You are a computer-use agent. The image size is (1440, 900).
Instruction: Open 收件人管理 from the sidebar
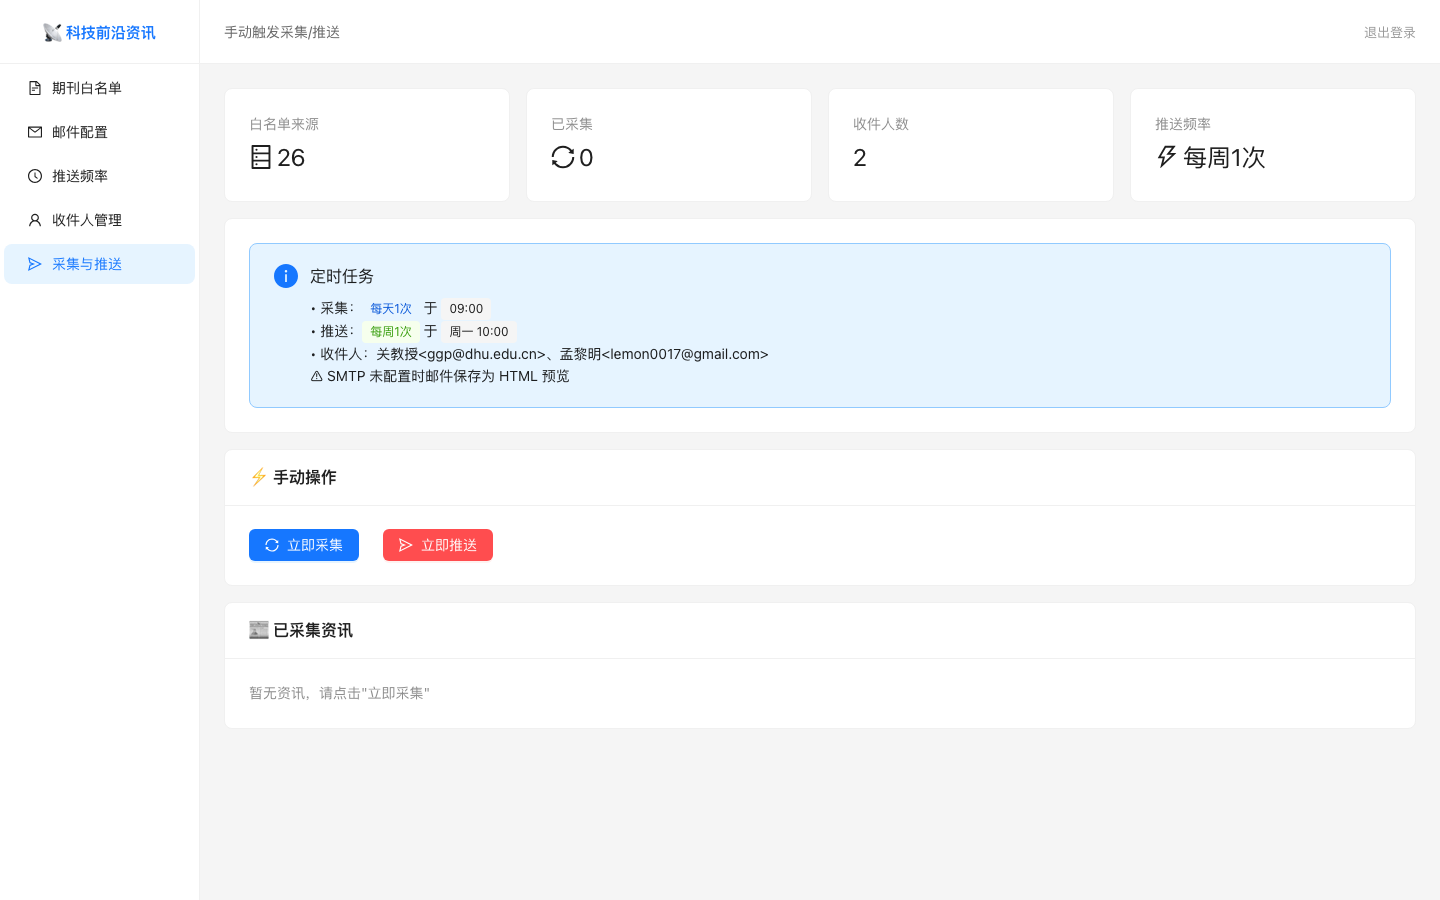tap(100, 220)
